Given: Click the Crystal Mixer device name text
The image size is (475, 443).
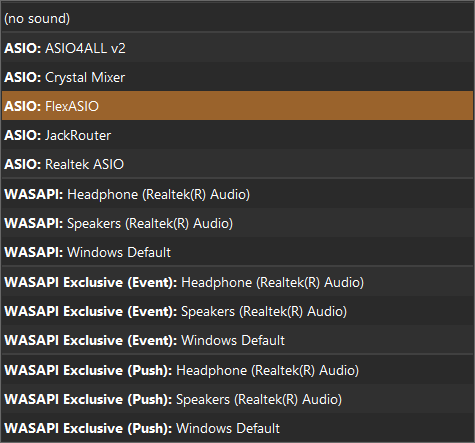Looking at the screenshot, I should tap(85, 78).
